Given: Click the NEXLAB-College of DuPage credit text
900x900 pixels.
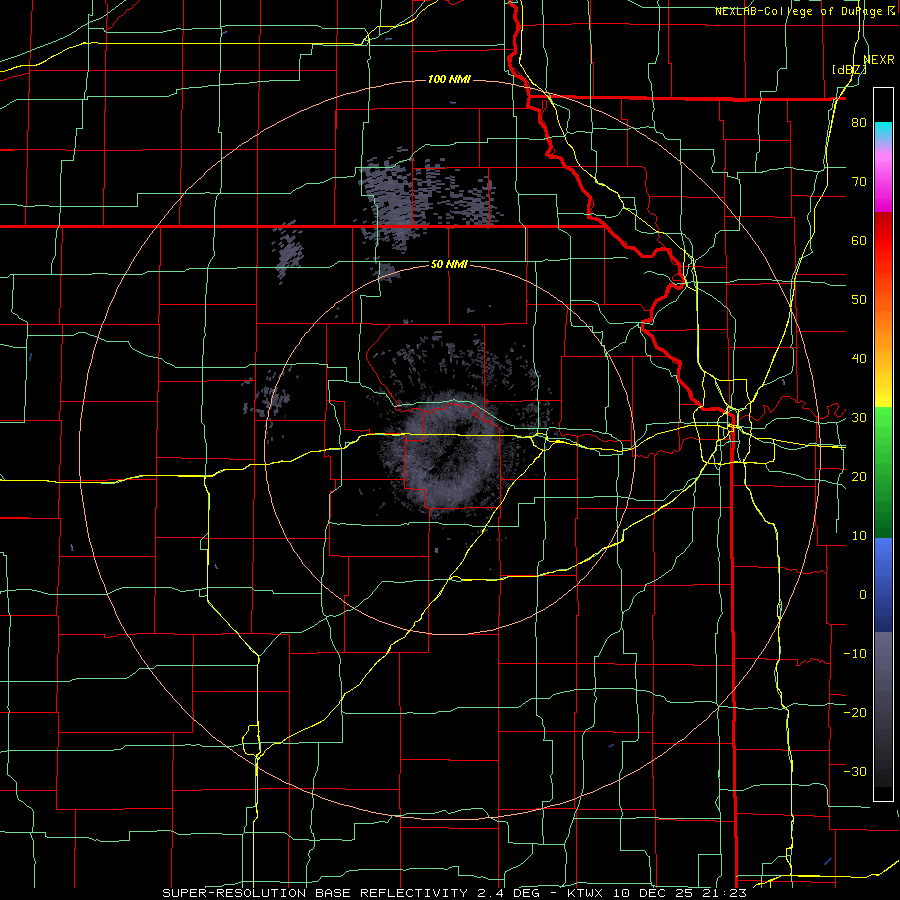Looking at the screenshot, I should [798, 11].
